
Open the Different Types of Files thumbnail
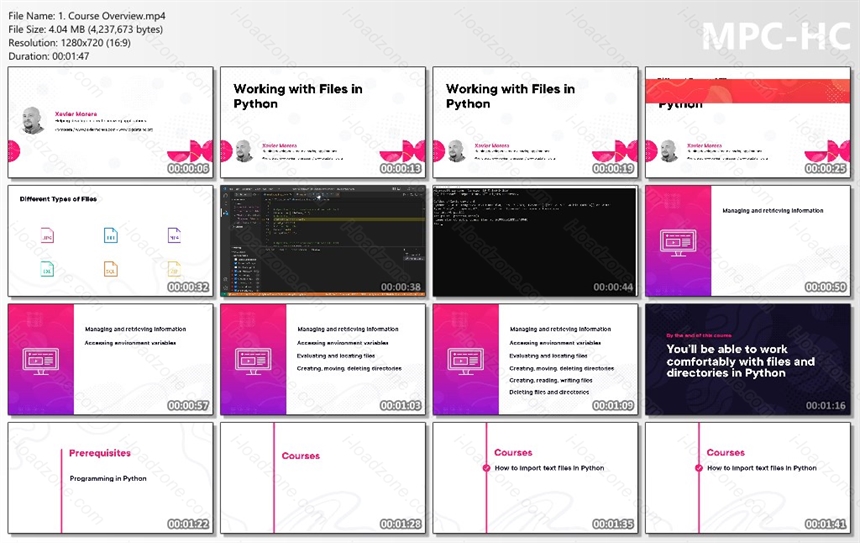(x=110, y=241)
